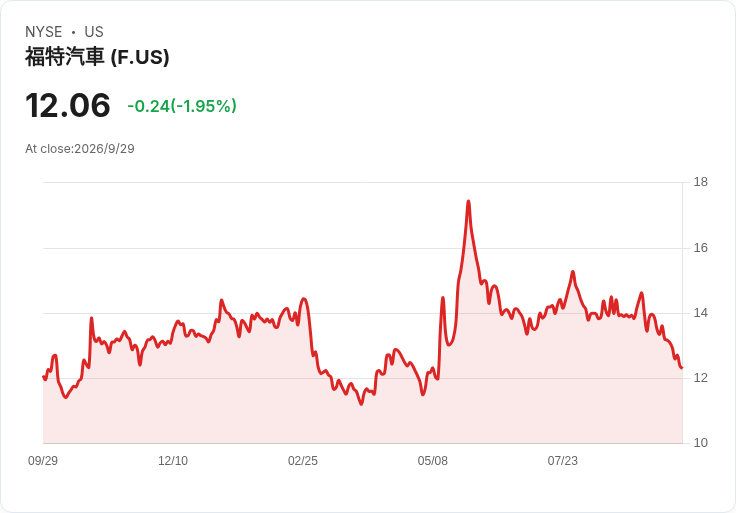Click the end point of the price line

pos(682,368)
